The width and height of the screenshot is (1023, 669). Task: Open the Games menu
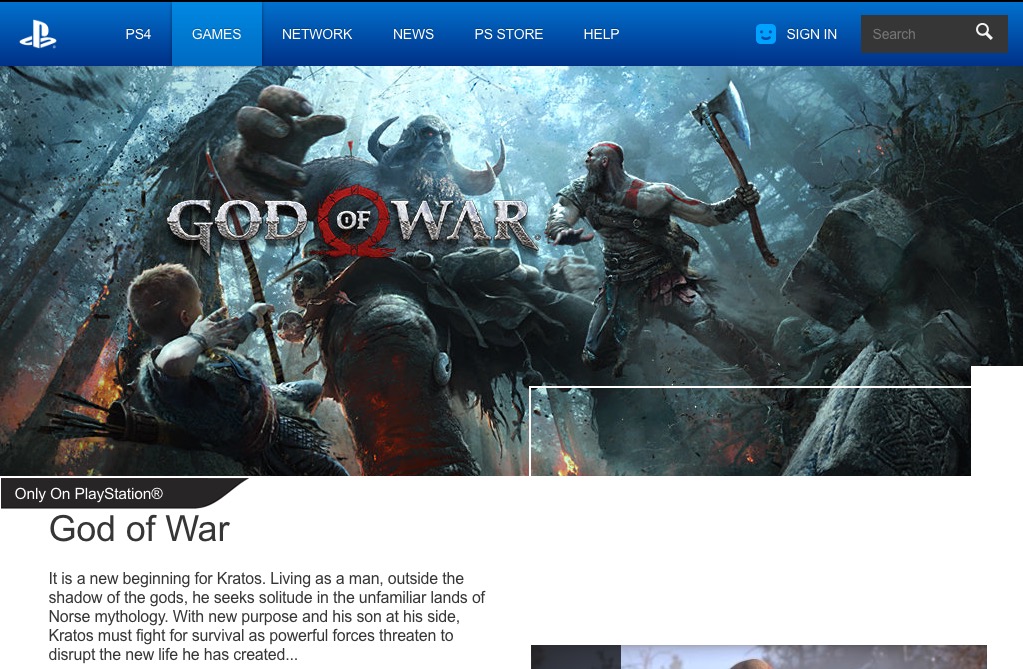coord(217,34)
